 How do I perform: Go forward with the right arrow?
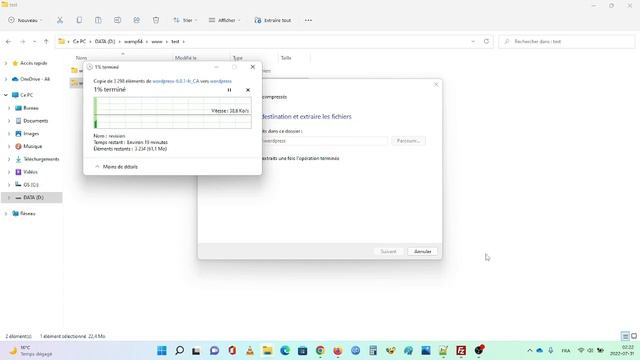tap(22, 42)
